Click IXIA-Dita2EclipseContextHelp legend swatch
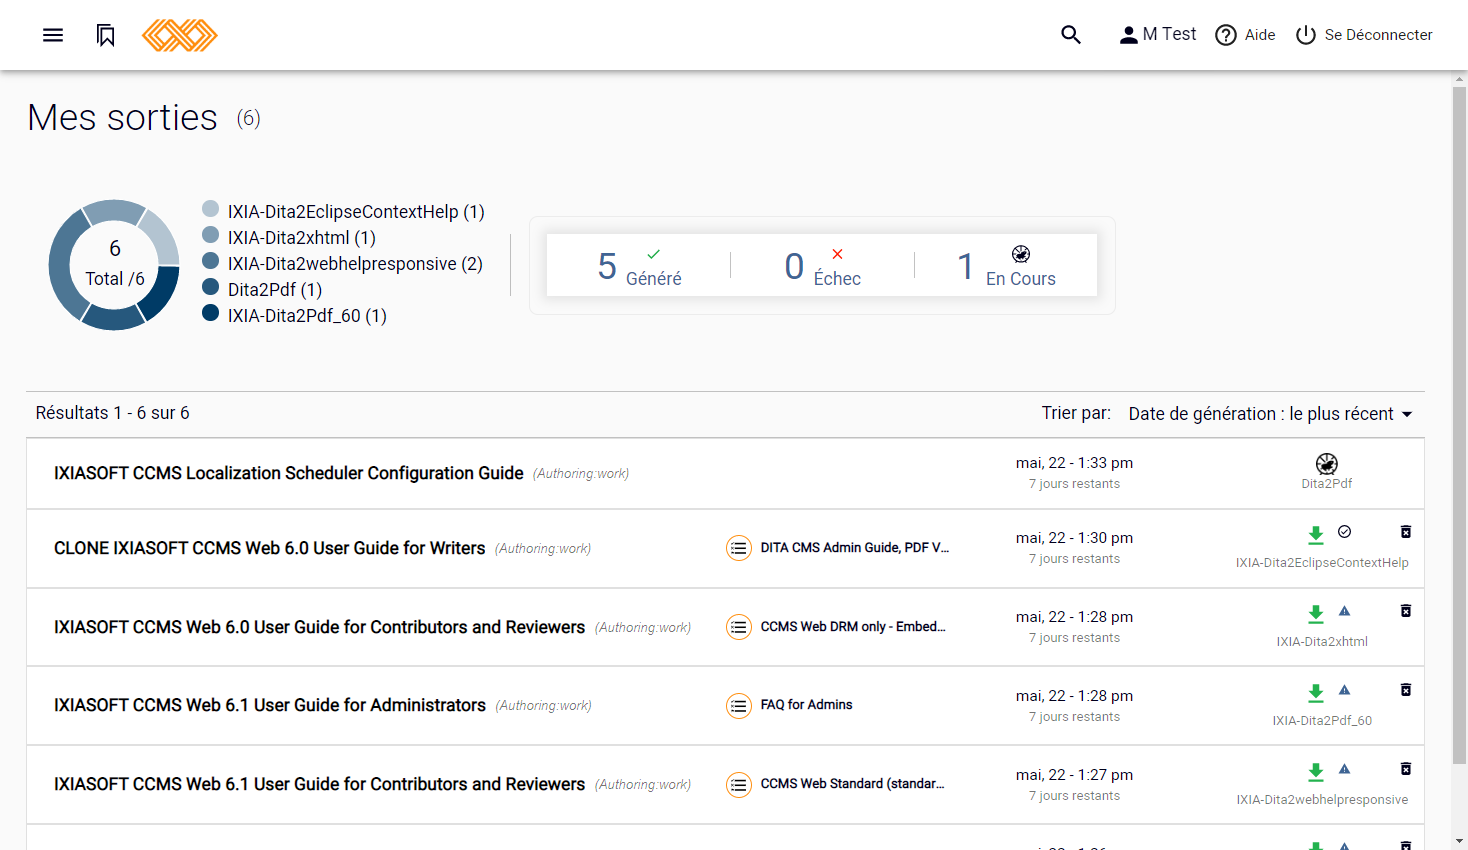1468x850 pixels. pos(210,209)
